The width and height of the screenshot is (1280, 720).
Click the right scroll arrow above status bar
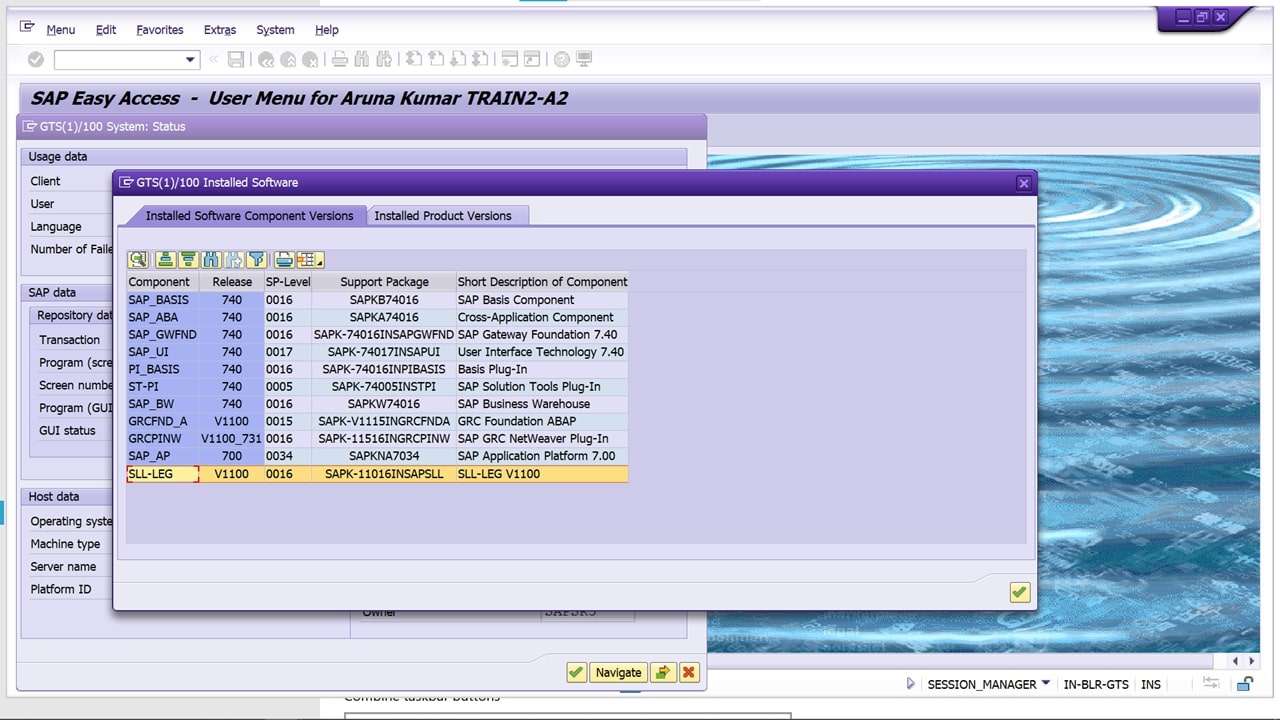click(x=1251, y=661)
